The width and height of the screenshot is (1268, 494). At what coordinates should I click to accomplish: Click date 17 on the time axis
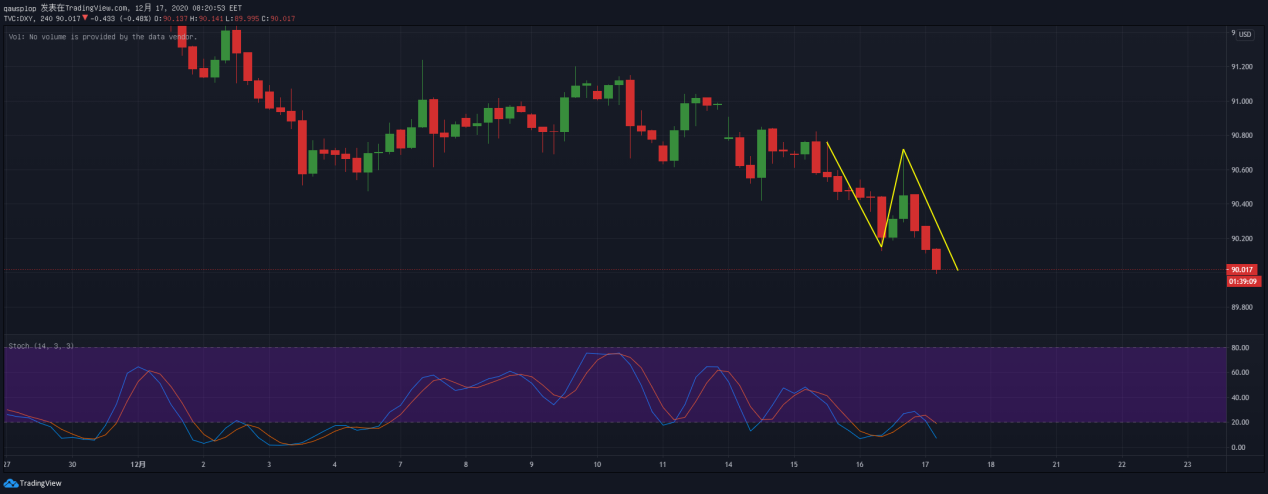coord(925,464)
